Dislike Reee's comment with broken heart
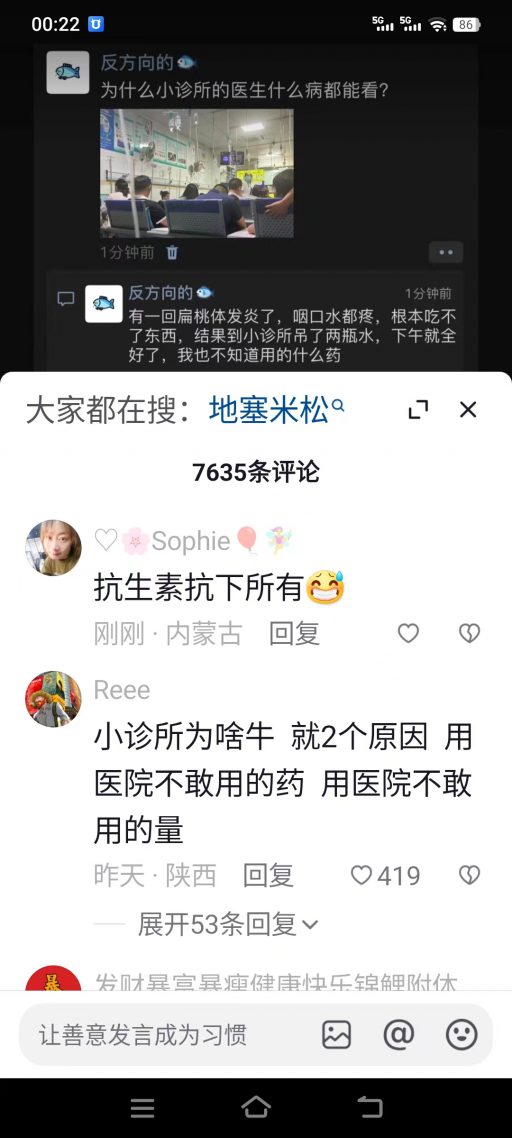Screen dimensions: 512x1138 coord(470,875)
